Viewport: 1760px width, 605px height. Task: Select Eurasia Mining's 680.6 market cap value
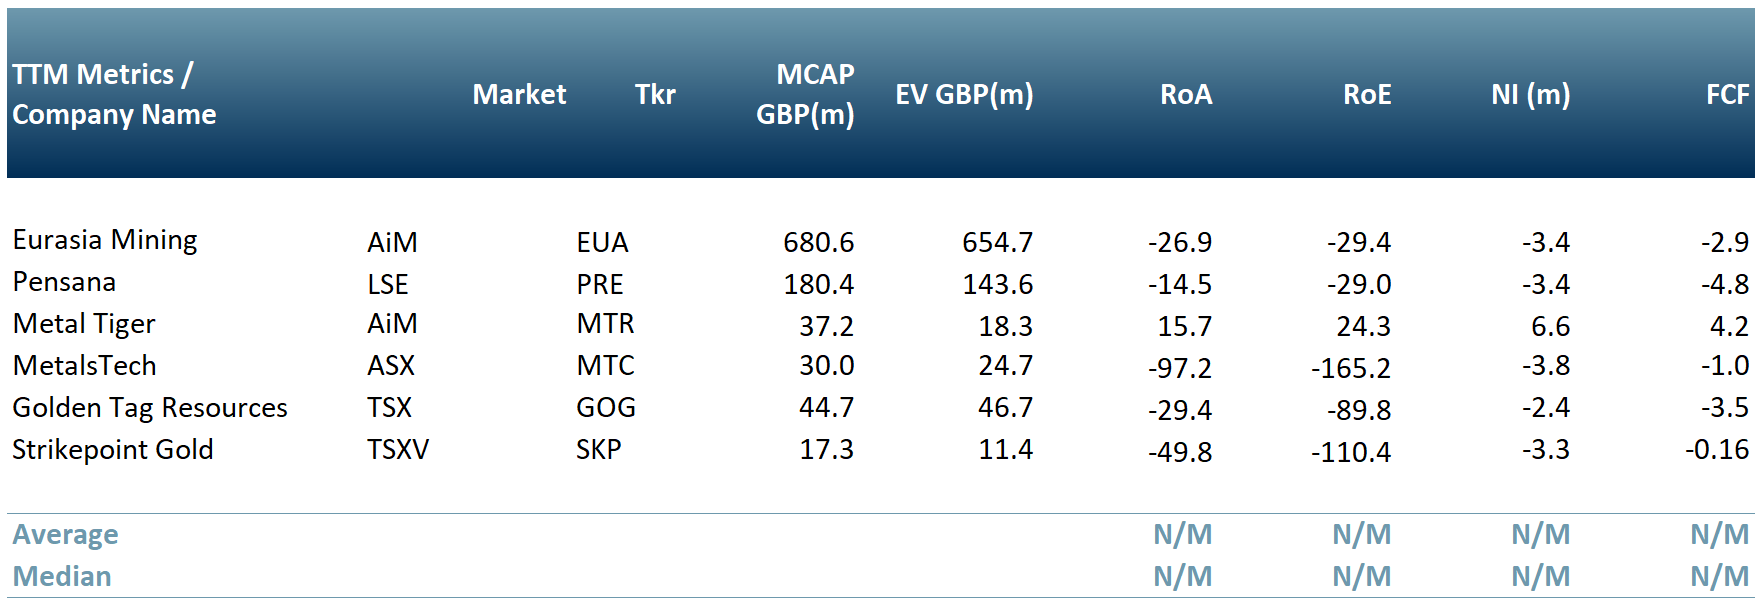pyautogui.click(x=818, y=242)
